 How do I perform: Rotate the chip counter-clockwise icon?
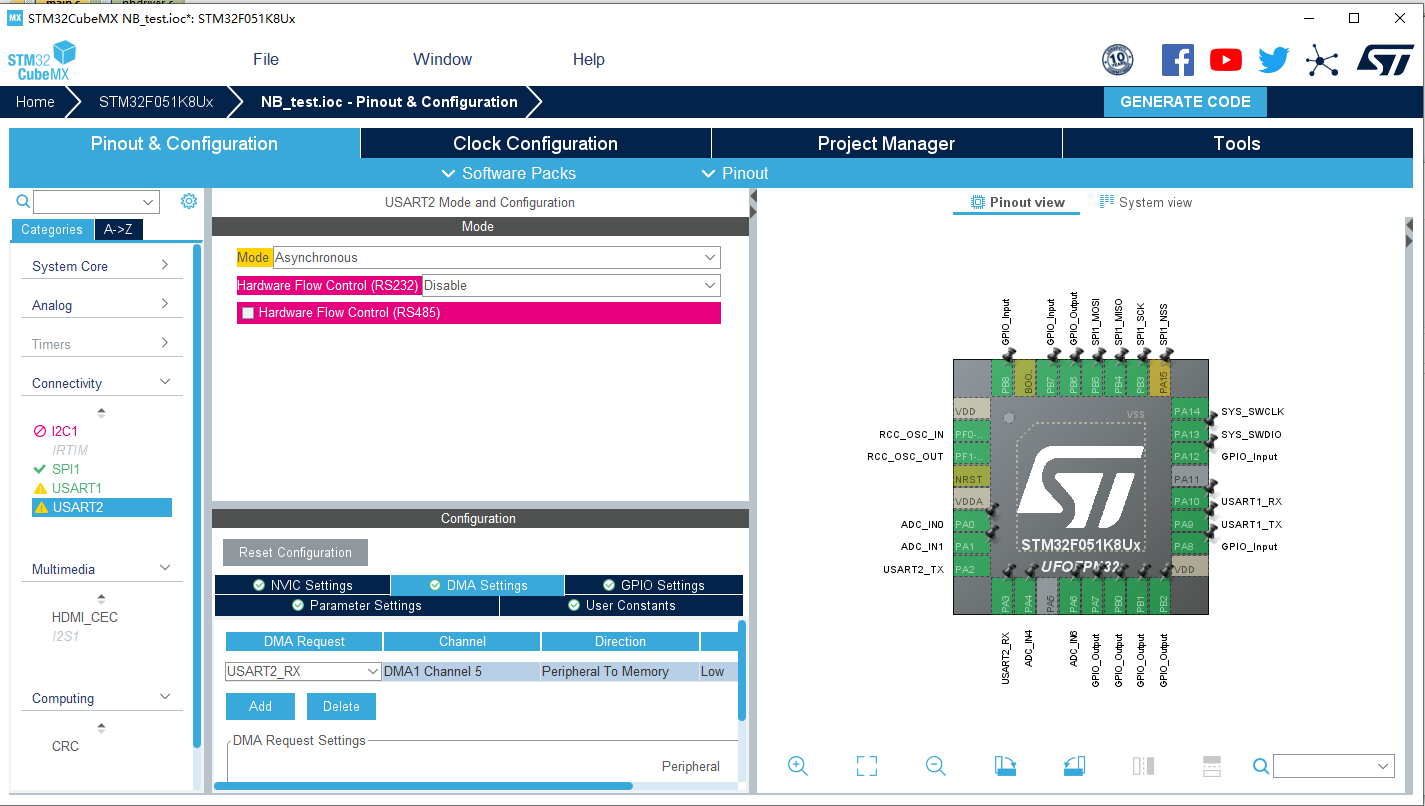coord(1074,766)
